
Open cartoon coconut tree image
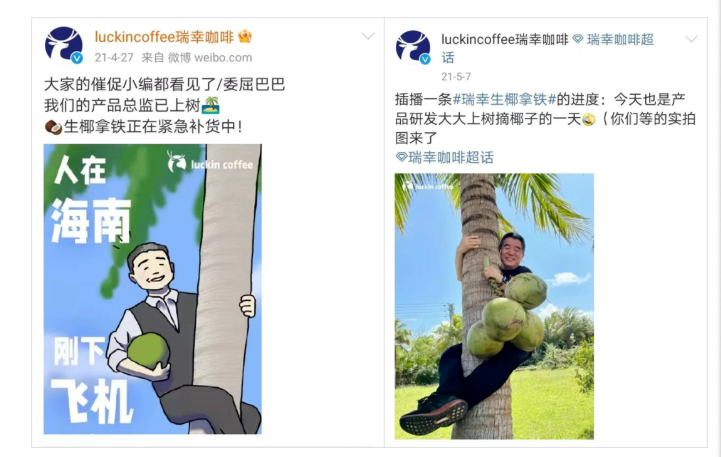pos(153,289)
